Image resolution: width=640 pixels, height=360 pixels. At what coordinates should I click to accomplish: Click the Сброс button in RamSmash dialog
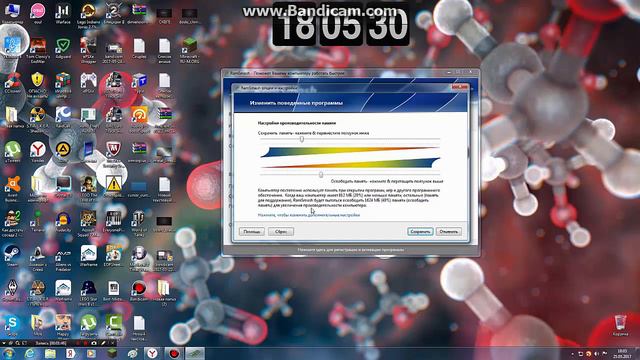point(280,231)
